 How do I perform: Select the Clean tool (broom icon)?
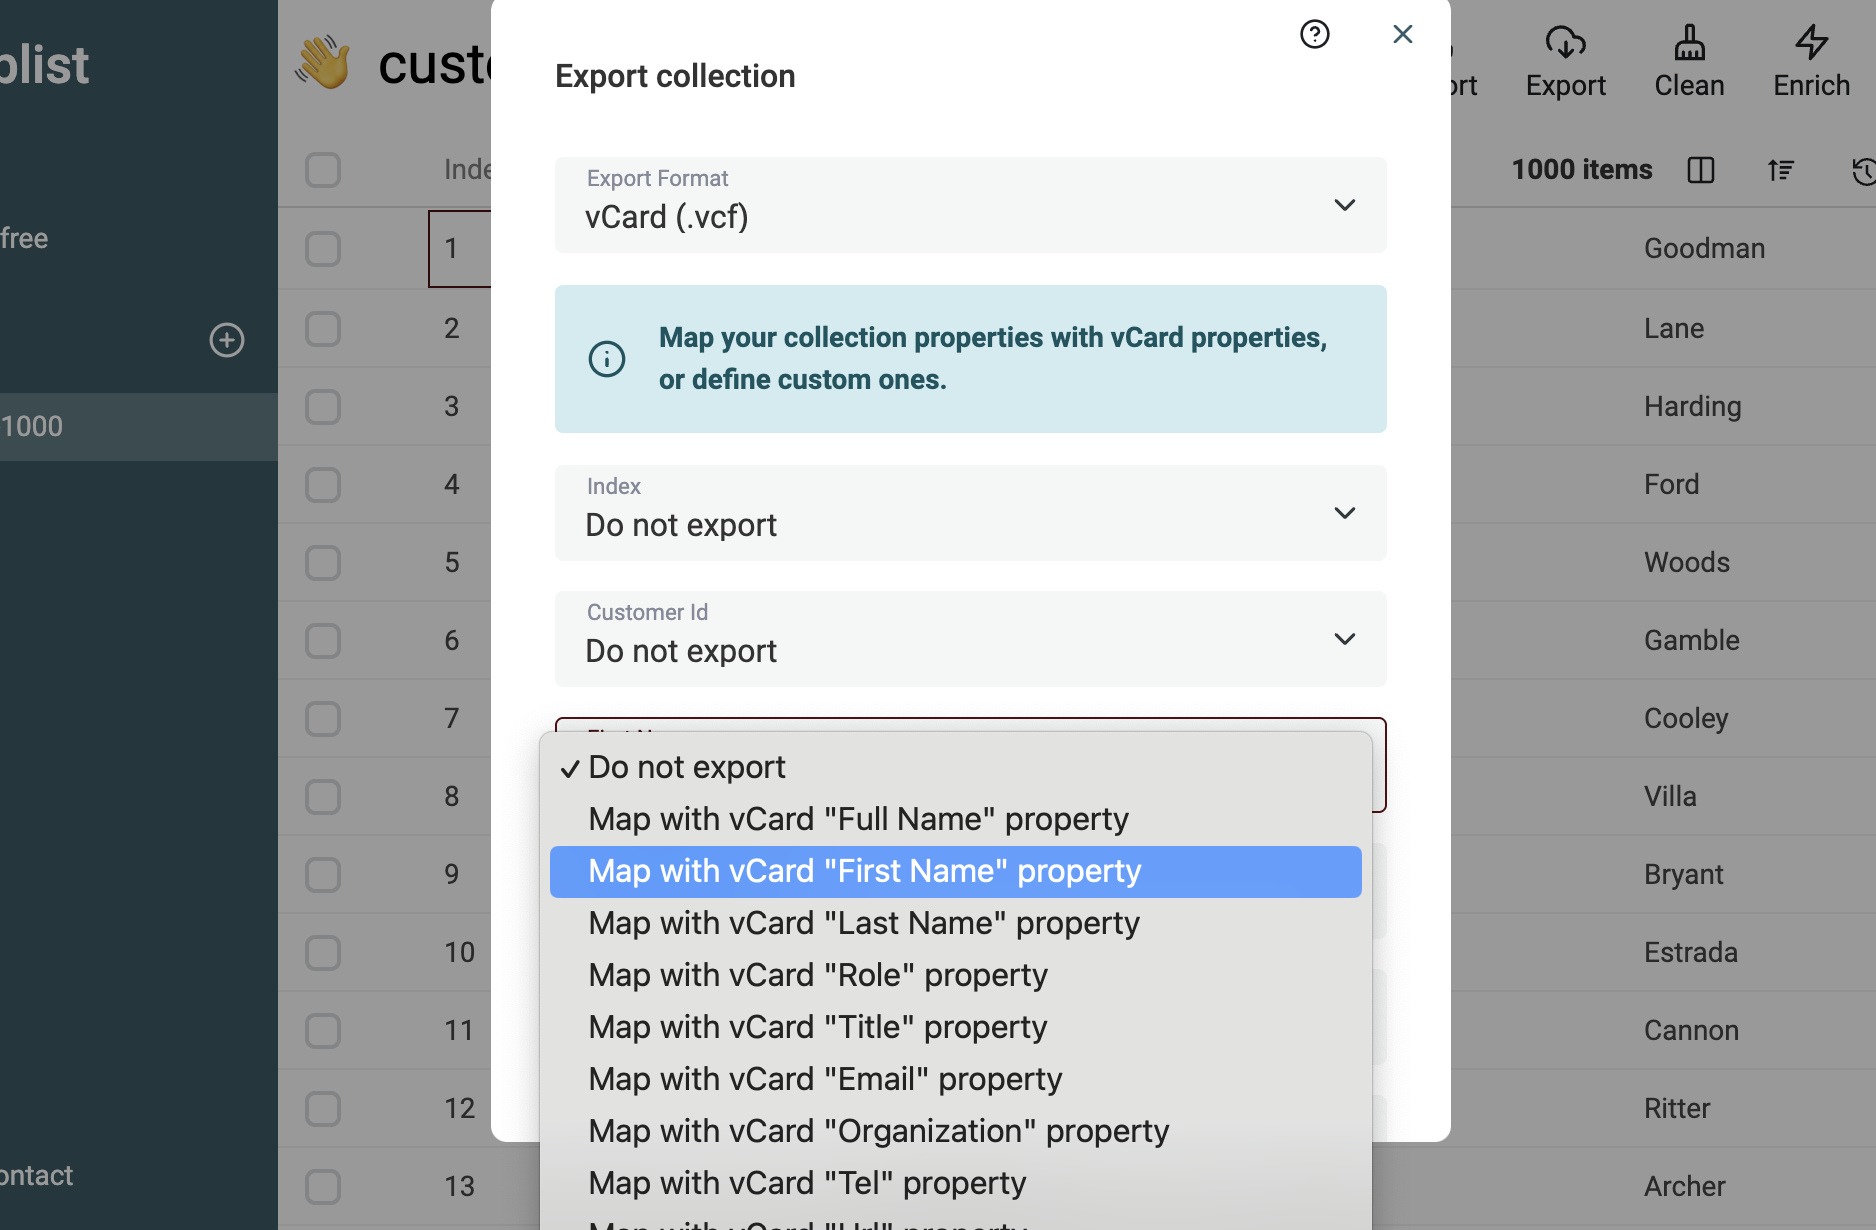click(x=1689, y=60)
